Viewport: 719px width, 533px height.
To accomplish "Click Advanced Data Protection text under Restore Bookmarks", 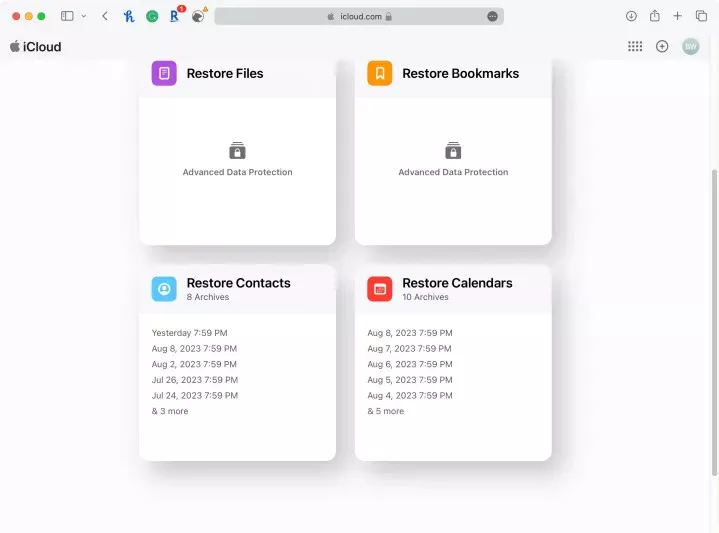I will point(453,172).
